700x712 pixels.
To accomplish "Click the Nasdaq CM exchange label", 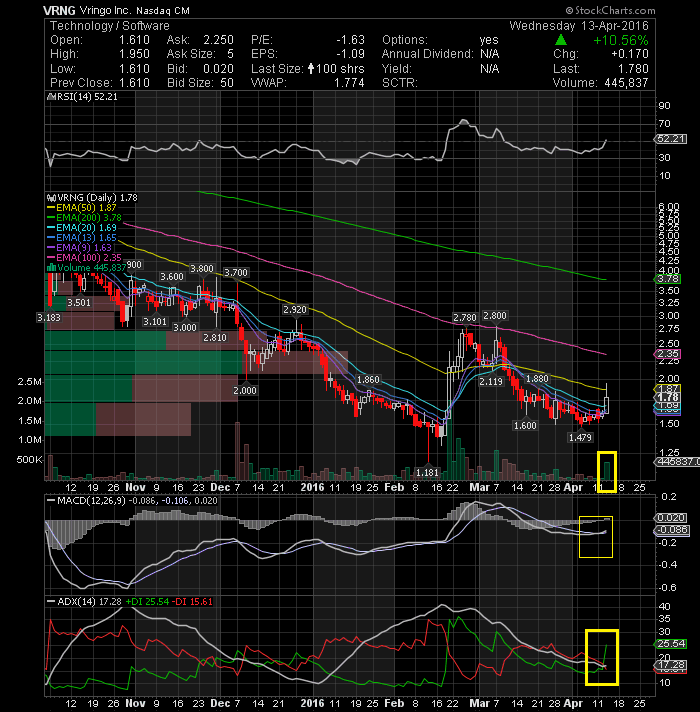I will tap(163, 10).
